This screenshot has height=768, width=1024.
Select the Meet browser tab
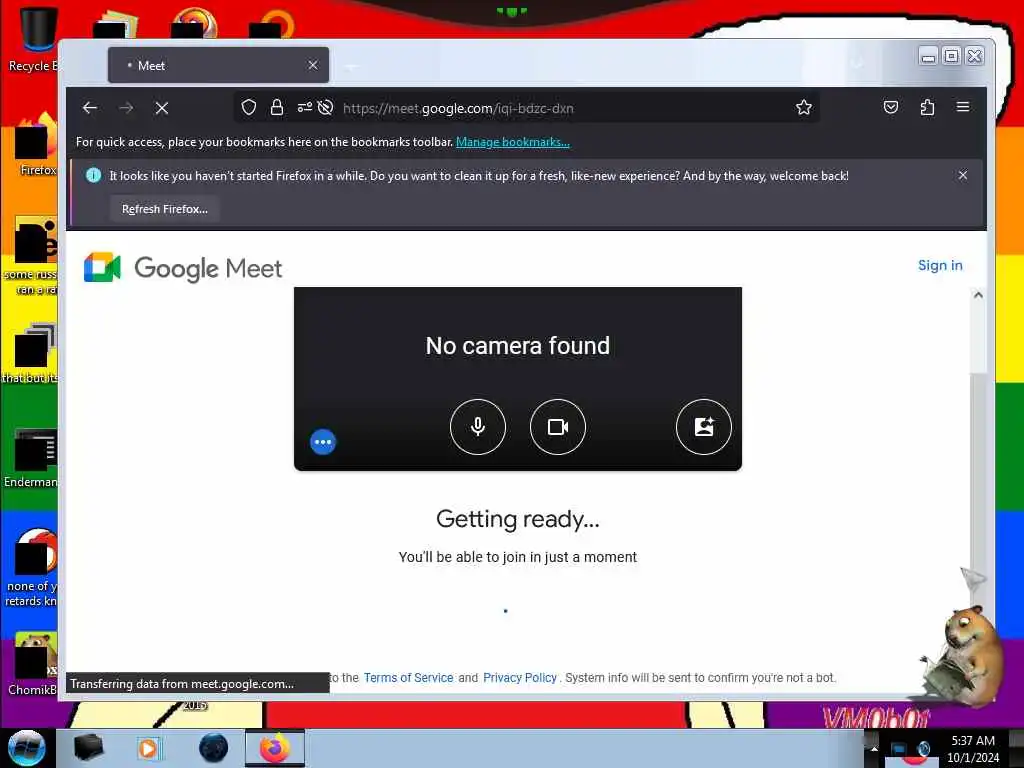point(218,65)
